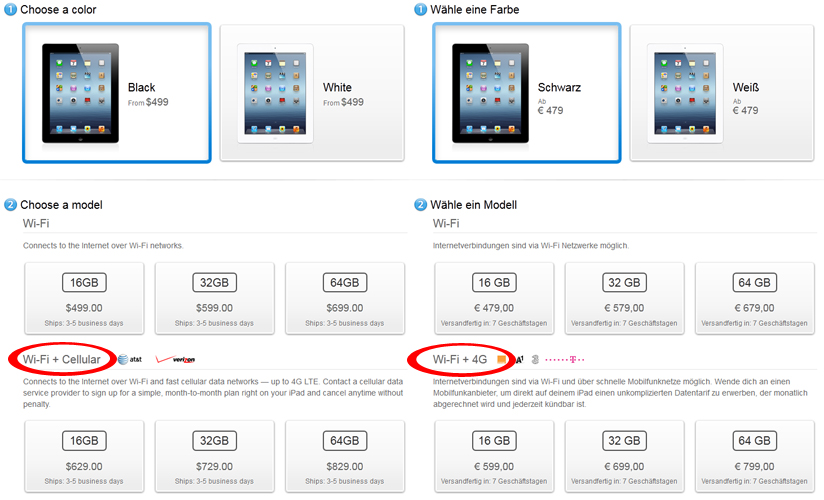Click the AT&T carrier logo
This screenshot has width=824, height=500.
click(x=130, y=360)
